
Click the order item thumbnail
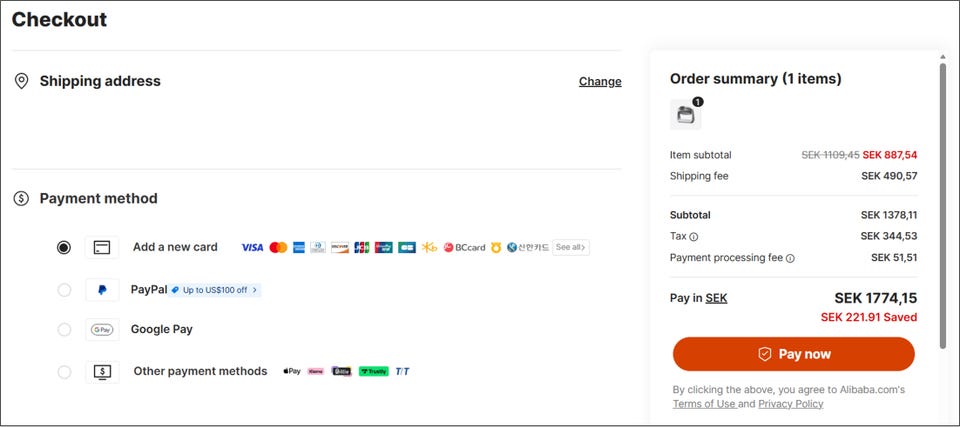(x=686, y=115)
